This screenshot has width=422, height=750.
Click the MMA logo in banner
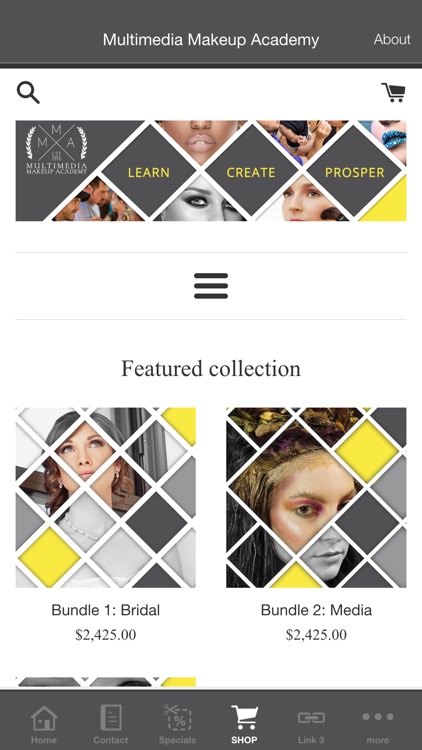click(x=56, y=149)
